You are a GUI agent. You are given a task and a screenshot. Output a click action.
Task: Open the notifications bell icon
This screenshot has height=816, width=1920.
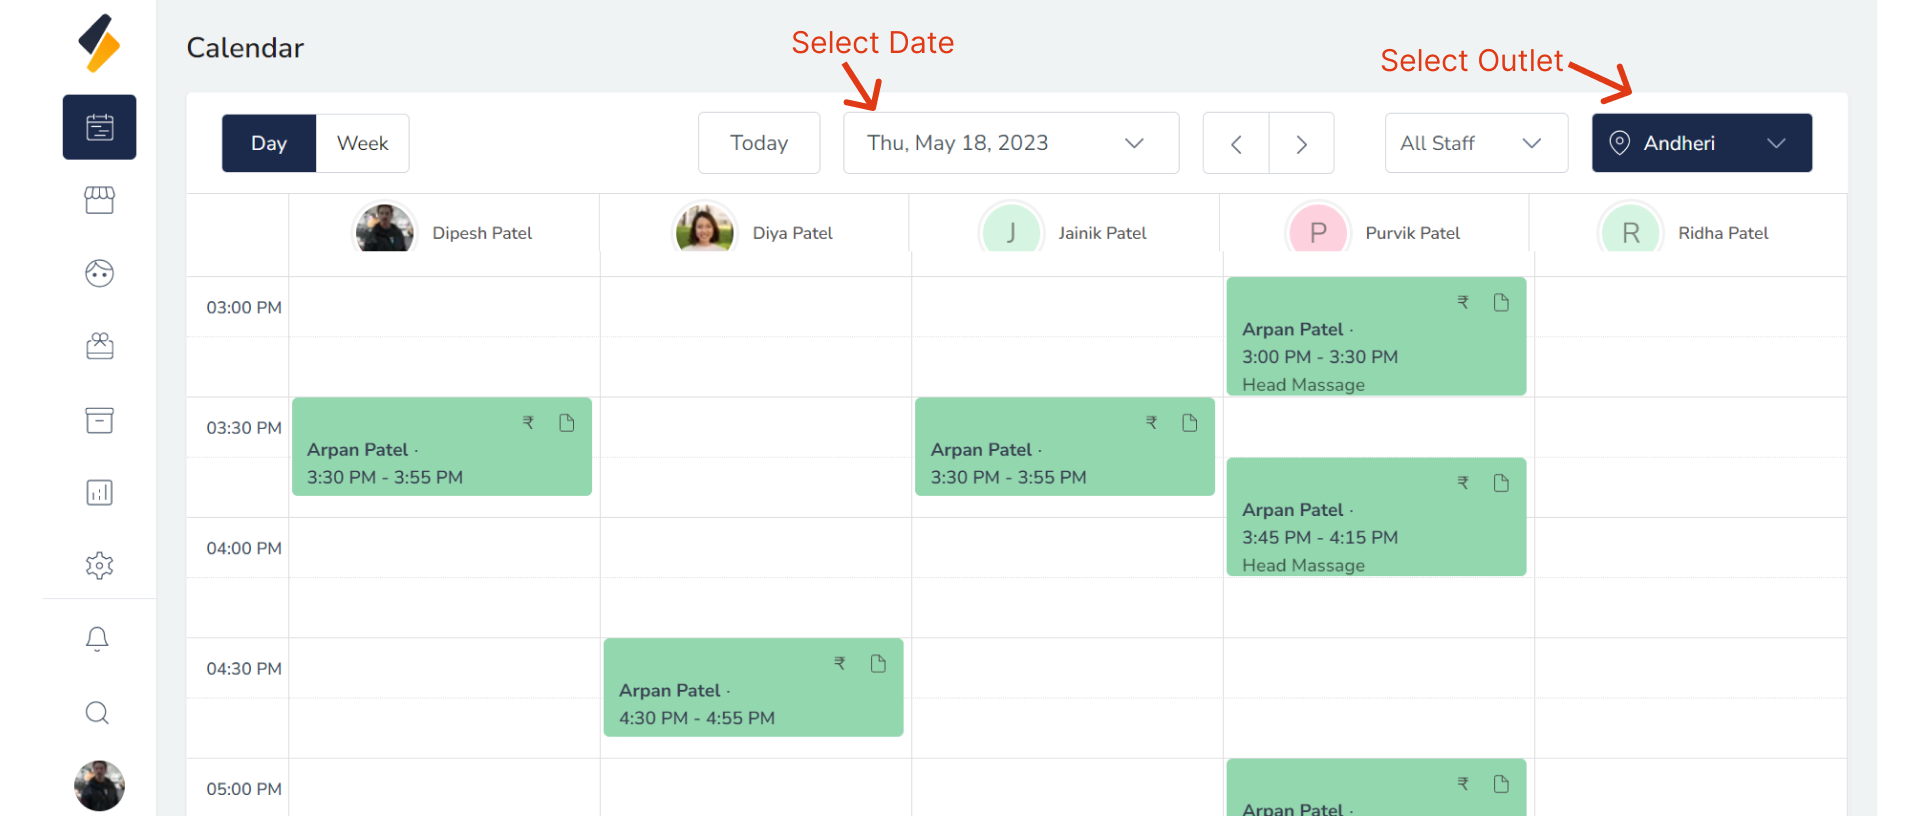(97, 638)
